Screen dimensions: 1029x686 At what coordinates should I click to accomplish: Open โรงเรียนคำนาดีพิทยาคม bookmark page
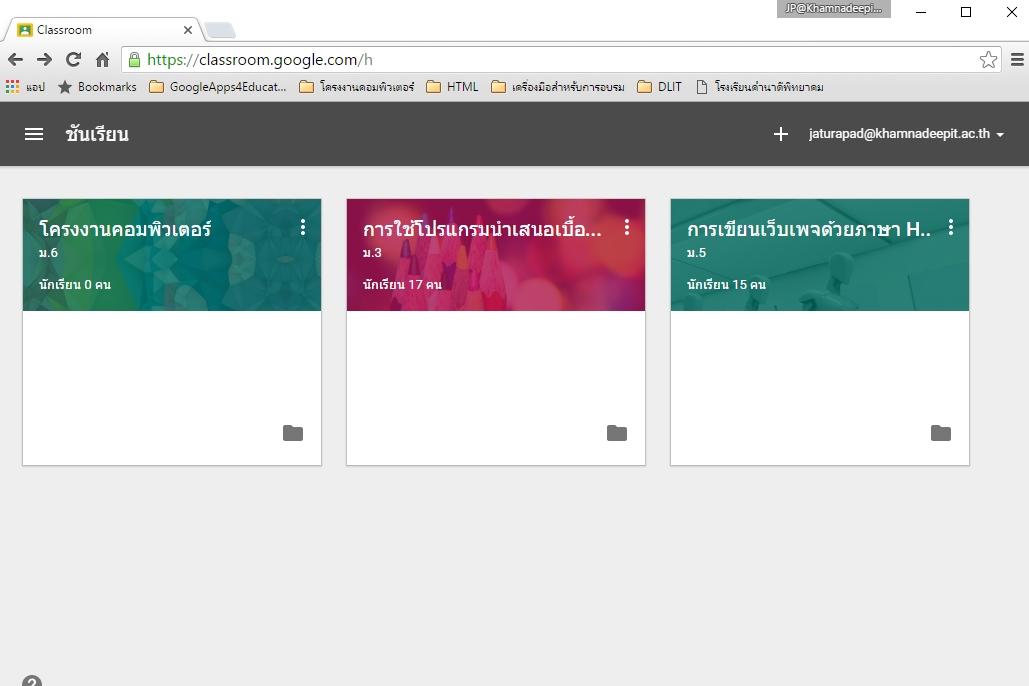(x=759, y=87)
